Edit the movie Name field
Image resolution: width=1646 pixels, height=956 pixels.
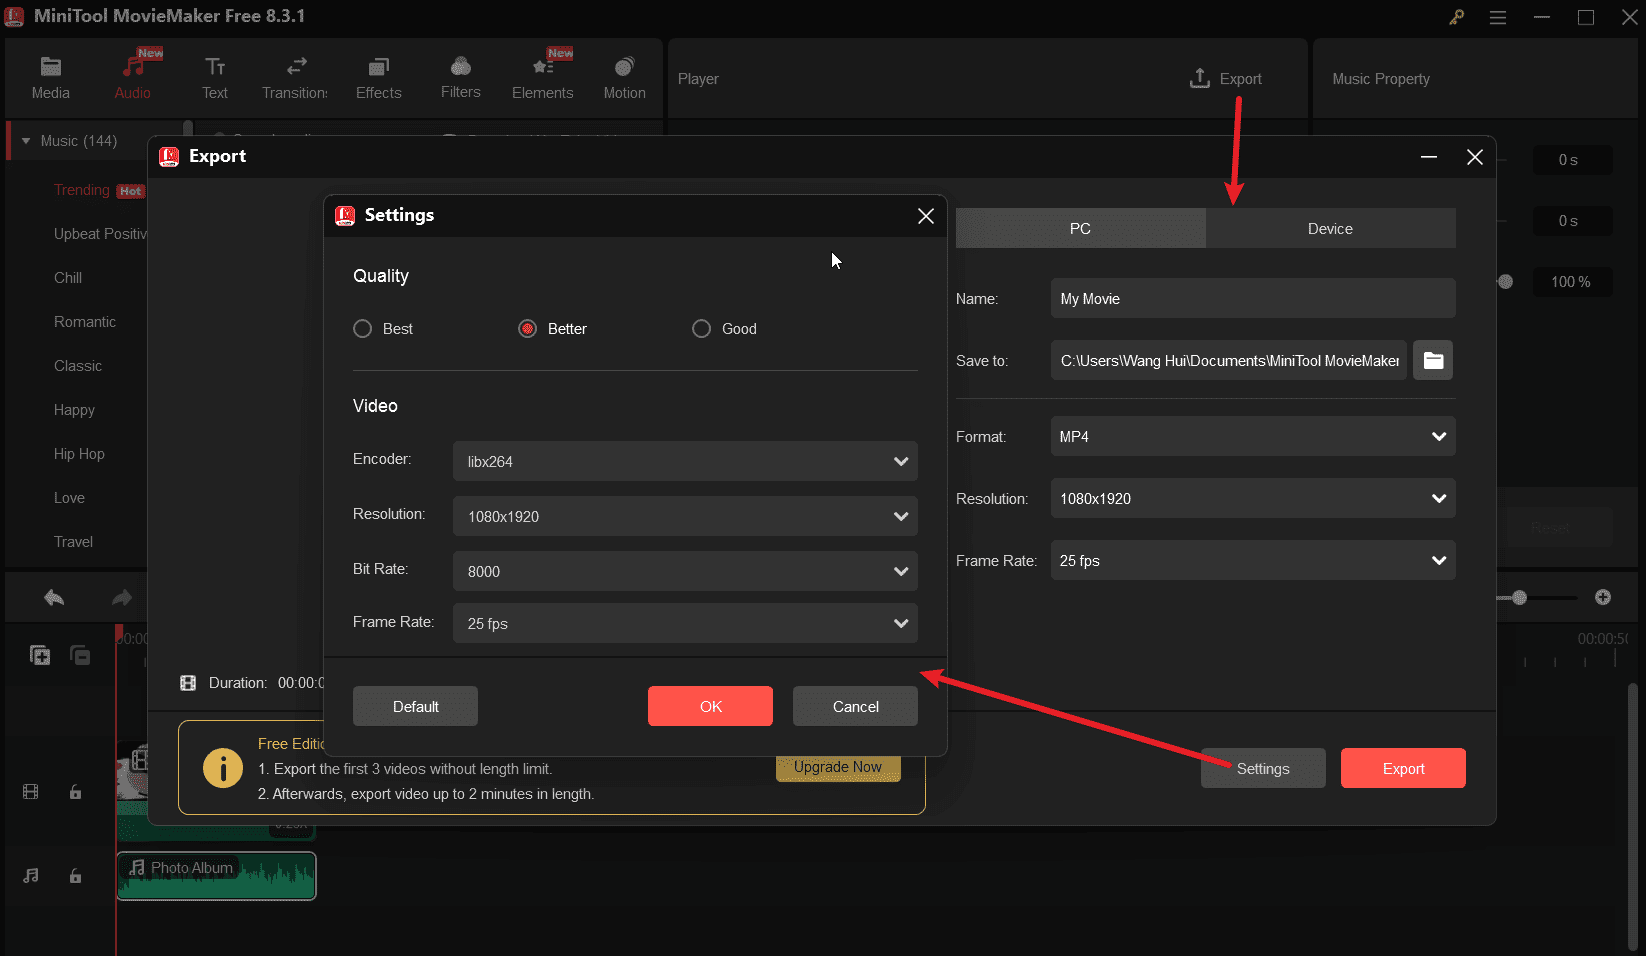1252,298
